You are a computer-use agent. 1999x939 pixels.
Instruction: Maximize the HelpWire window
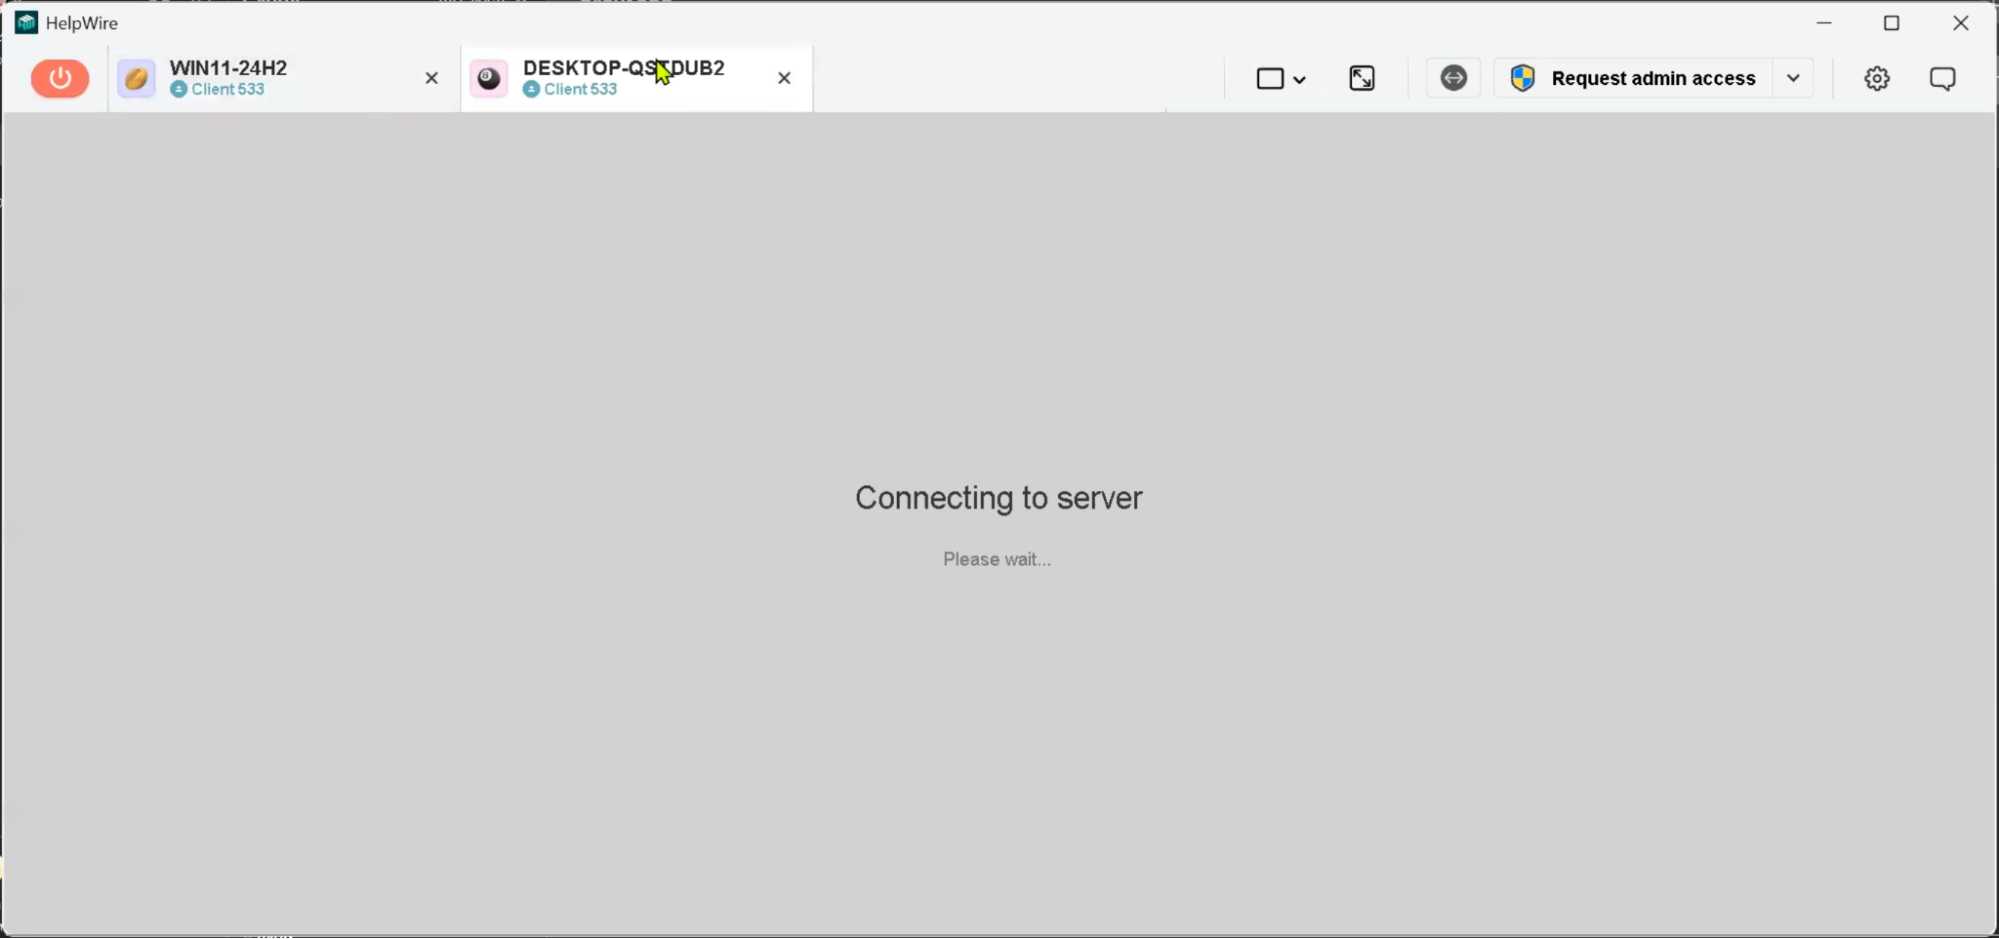[x=1891, y=22]
